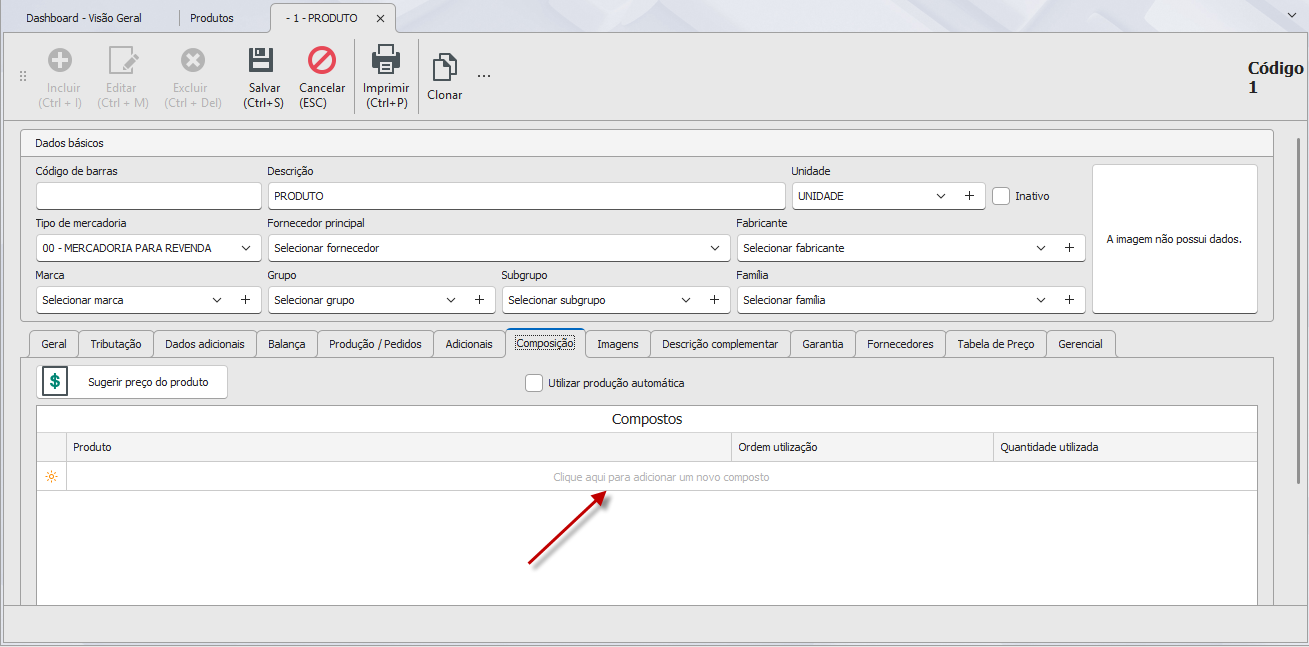
Task: Open the Marca dropdown
Action: pos(218,300)
